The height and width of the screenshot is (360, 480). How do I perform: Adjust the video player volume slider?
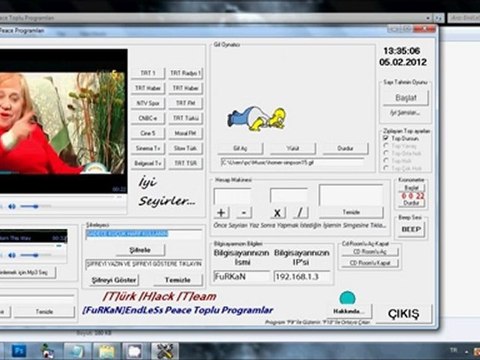tap(36, 207)
